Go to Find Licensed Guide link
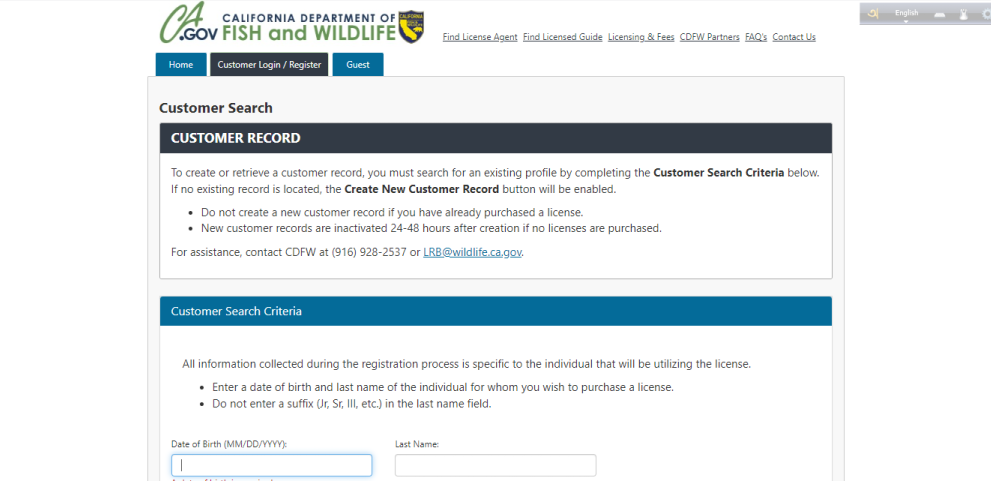The width and height of the screenshot is (991, 481). [562, 37]
